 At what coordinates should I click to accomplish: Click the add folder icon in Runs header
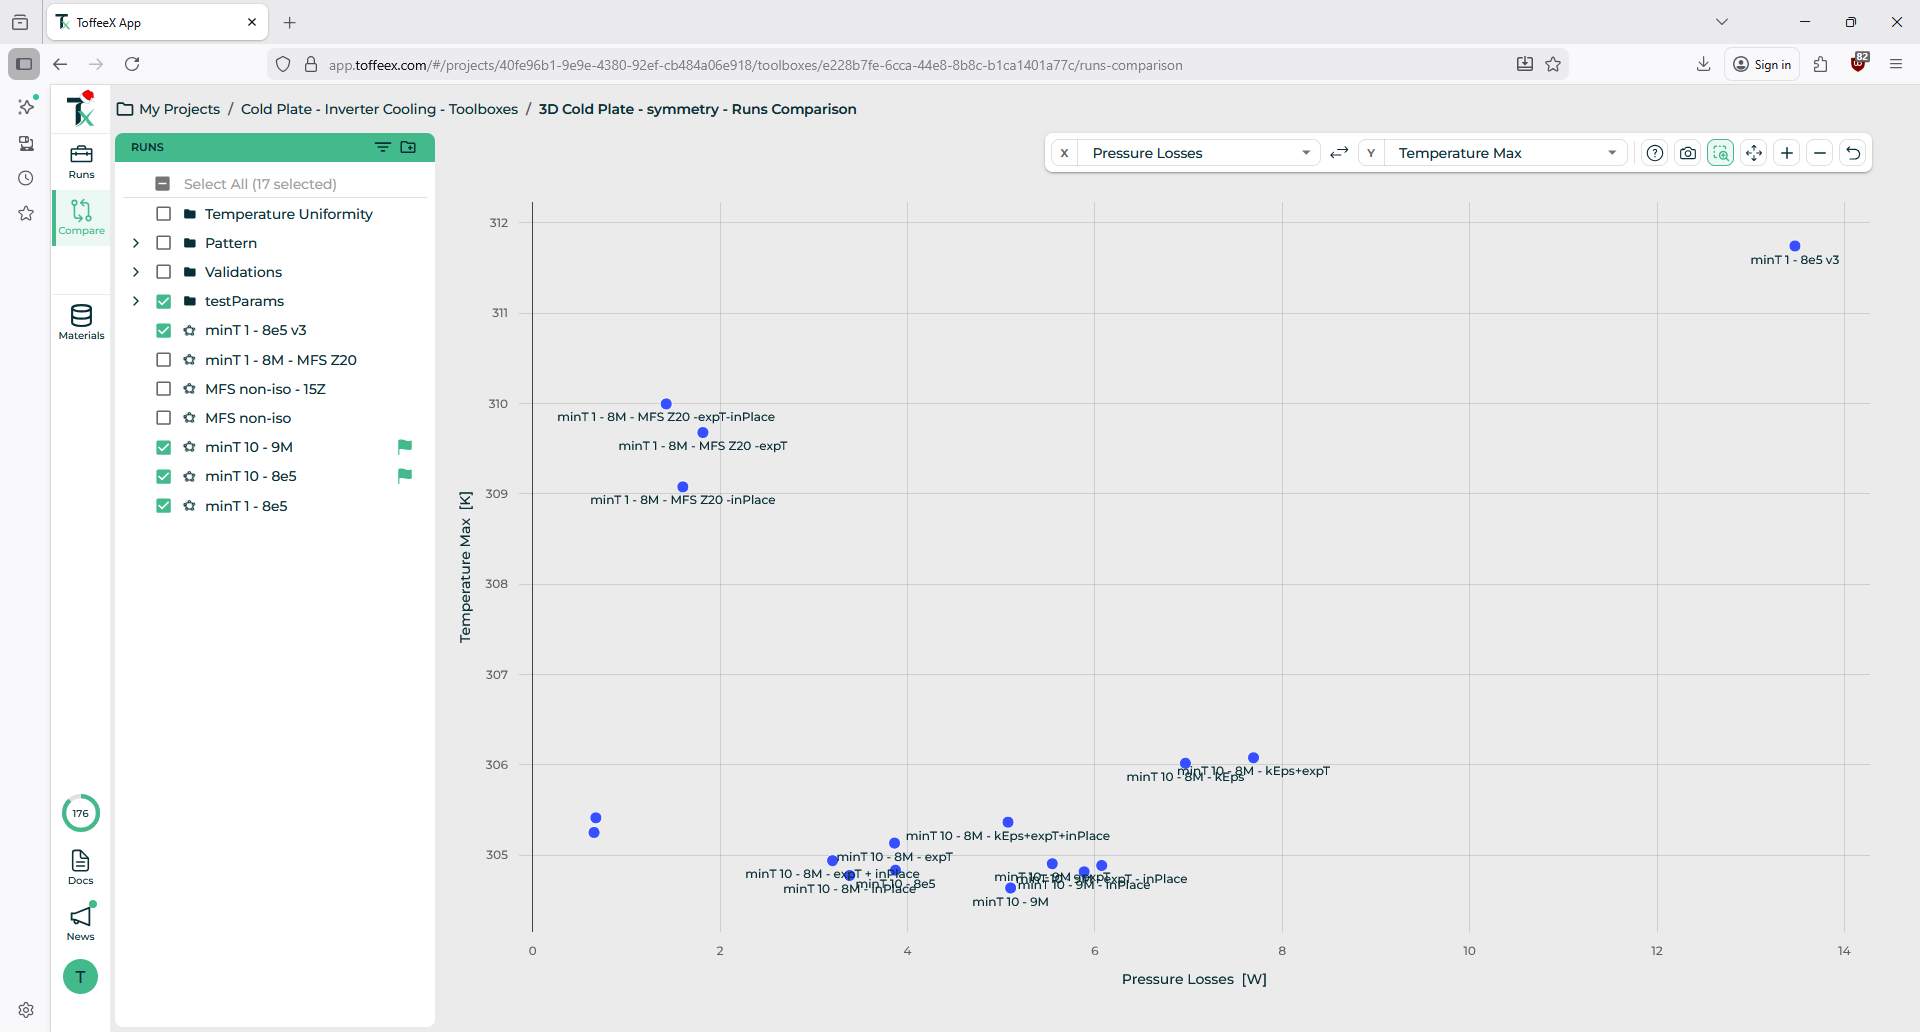(408, 147)
